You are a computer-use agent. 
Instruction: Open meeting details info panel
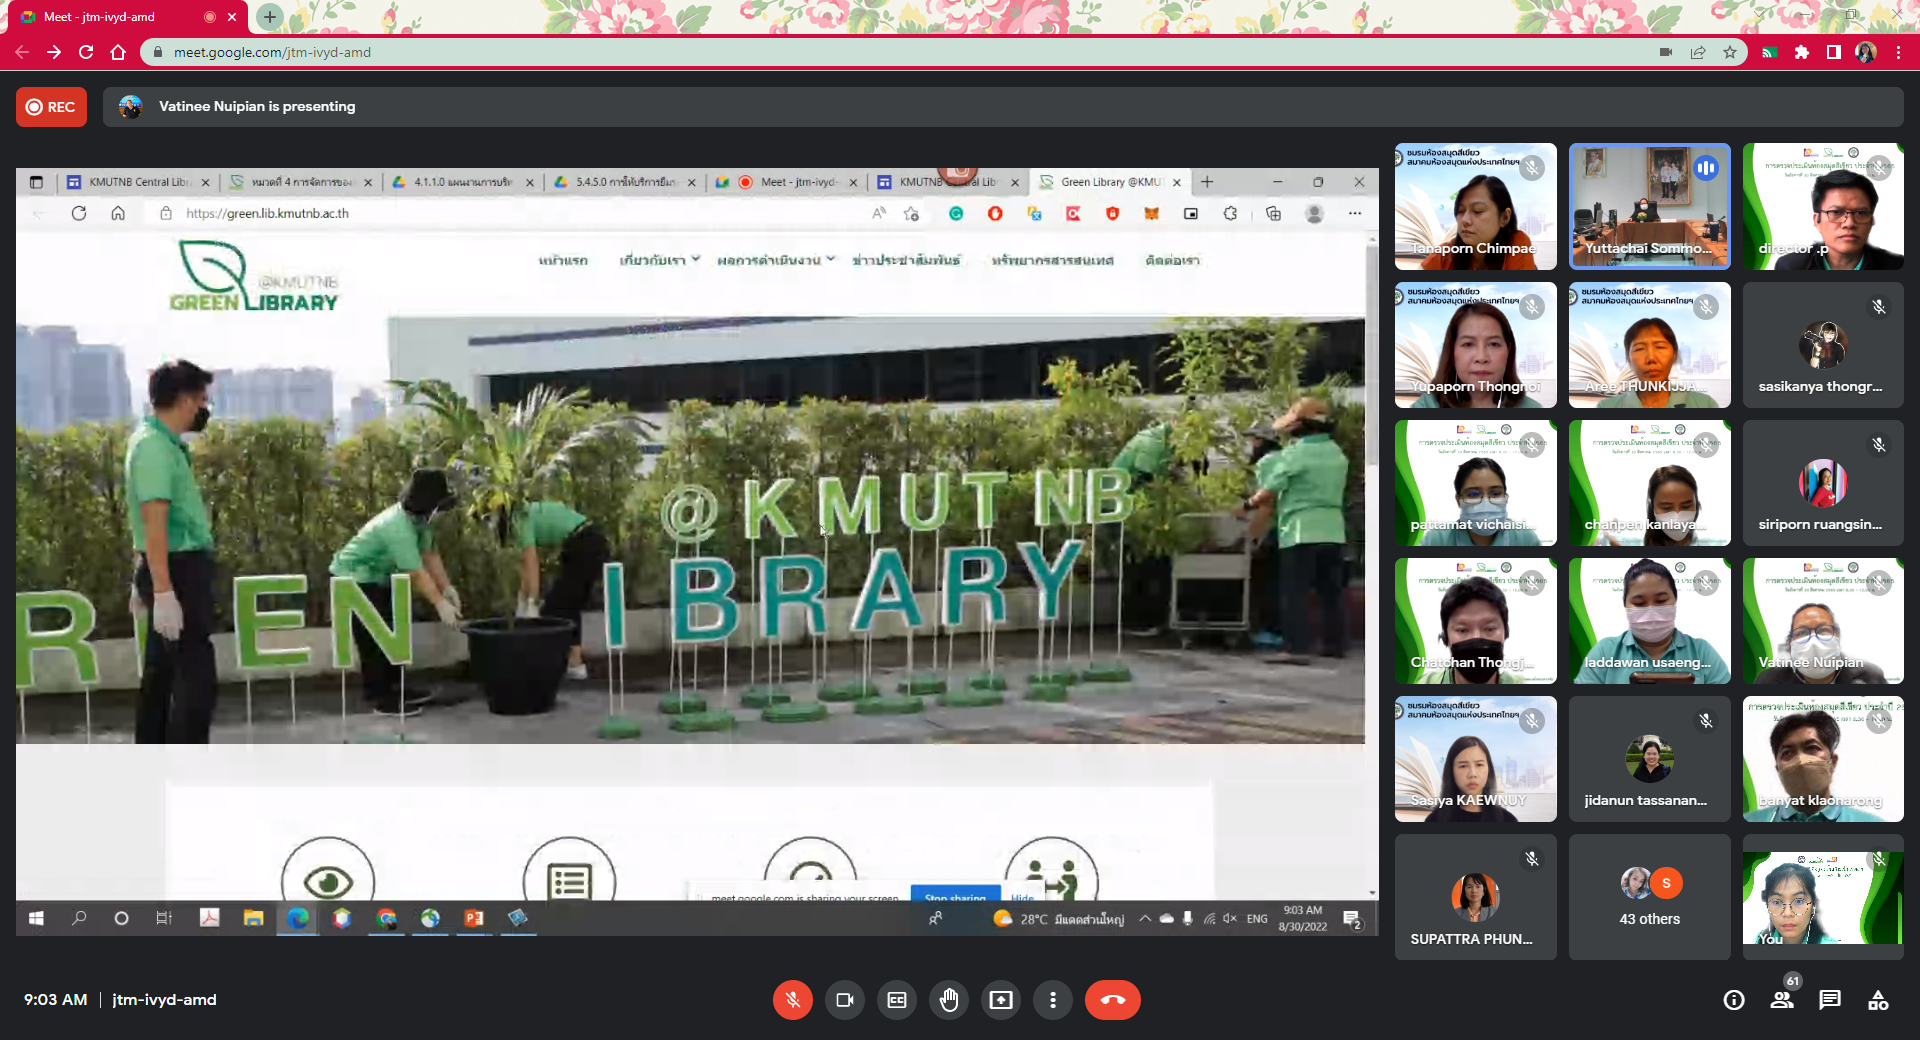pyautogui.click(x=1734, y=1000)
